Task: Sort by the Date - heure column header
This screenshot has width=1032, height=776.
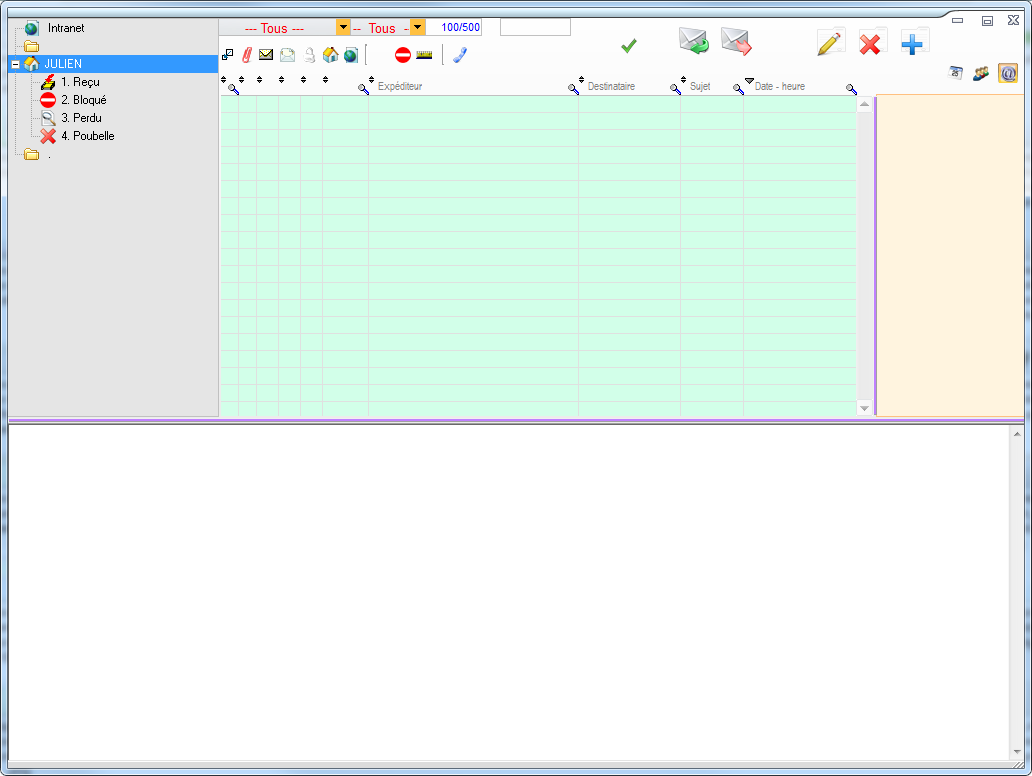Action: [779, 87]
